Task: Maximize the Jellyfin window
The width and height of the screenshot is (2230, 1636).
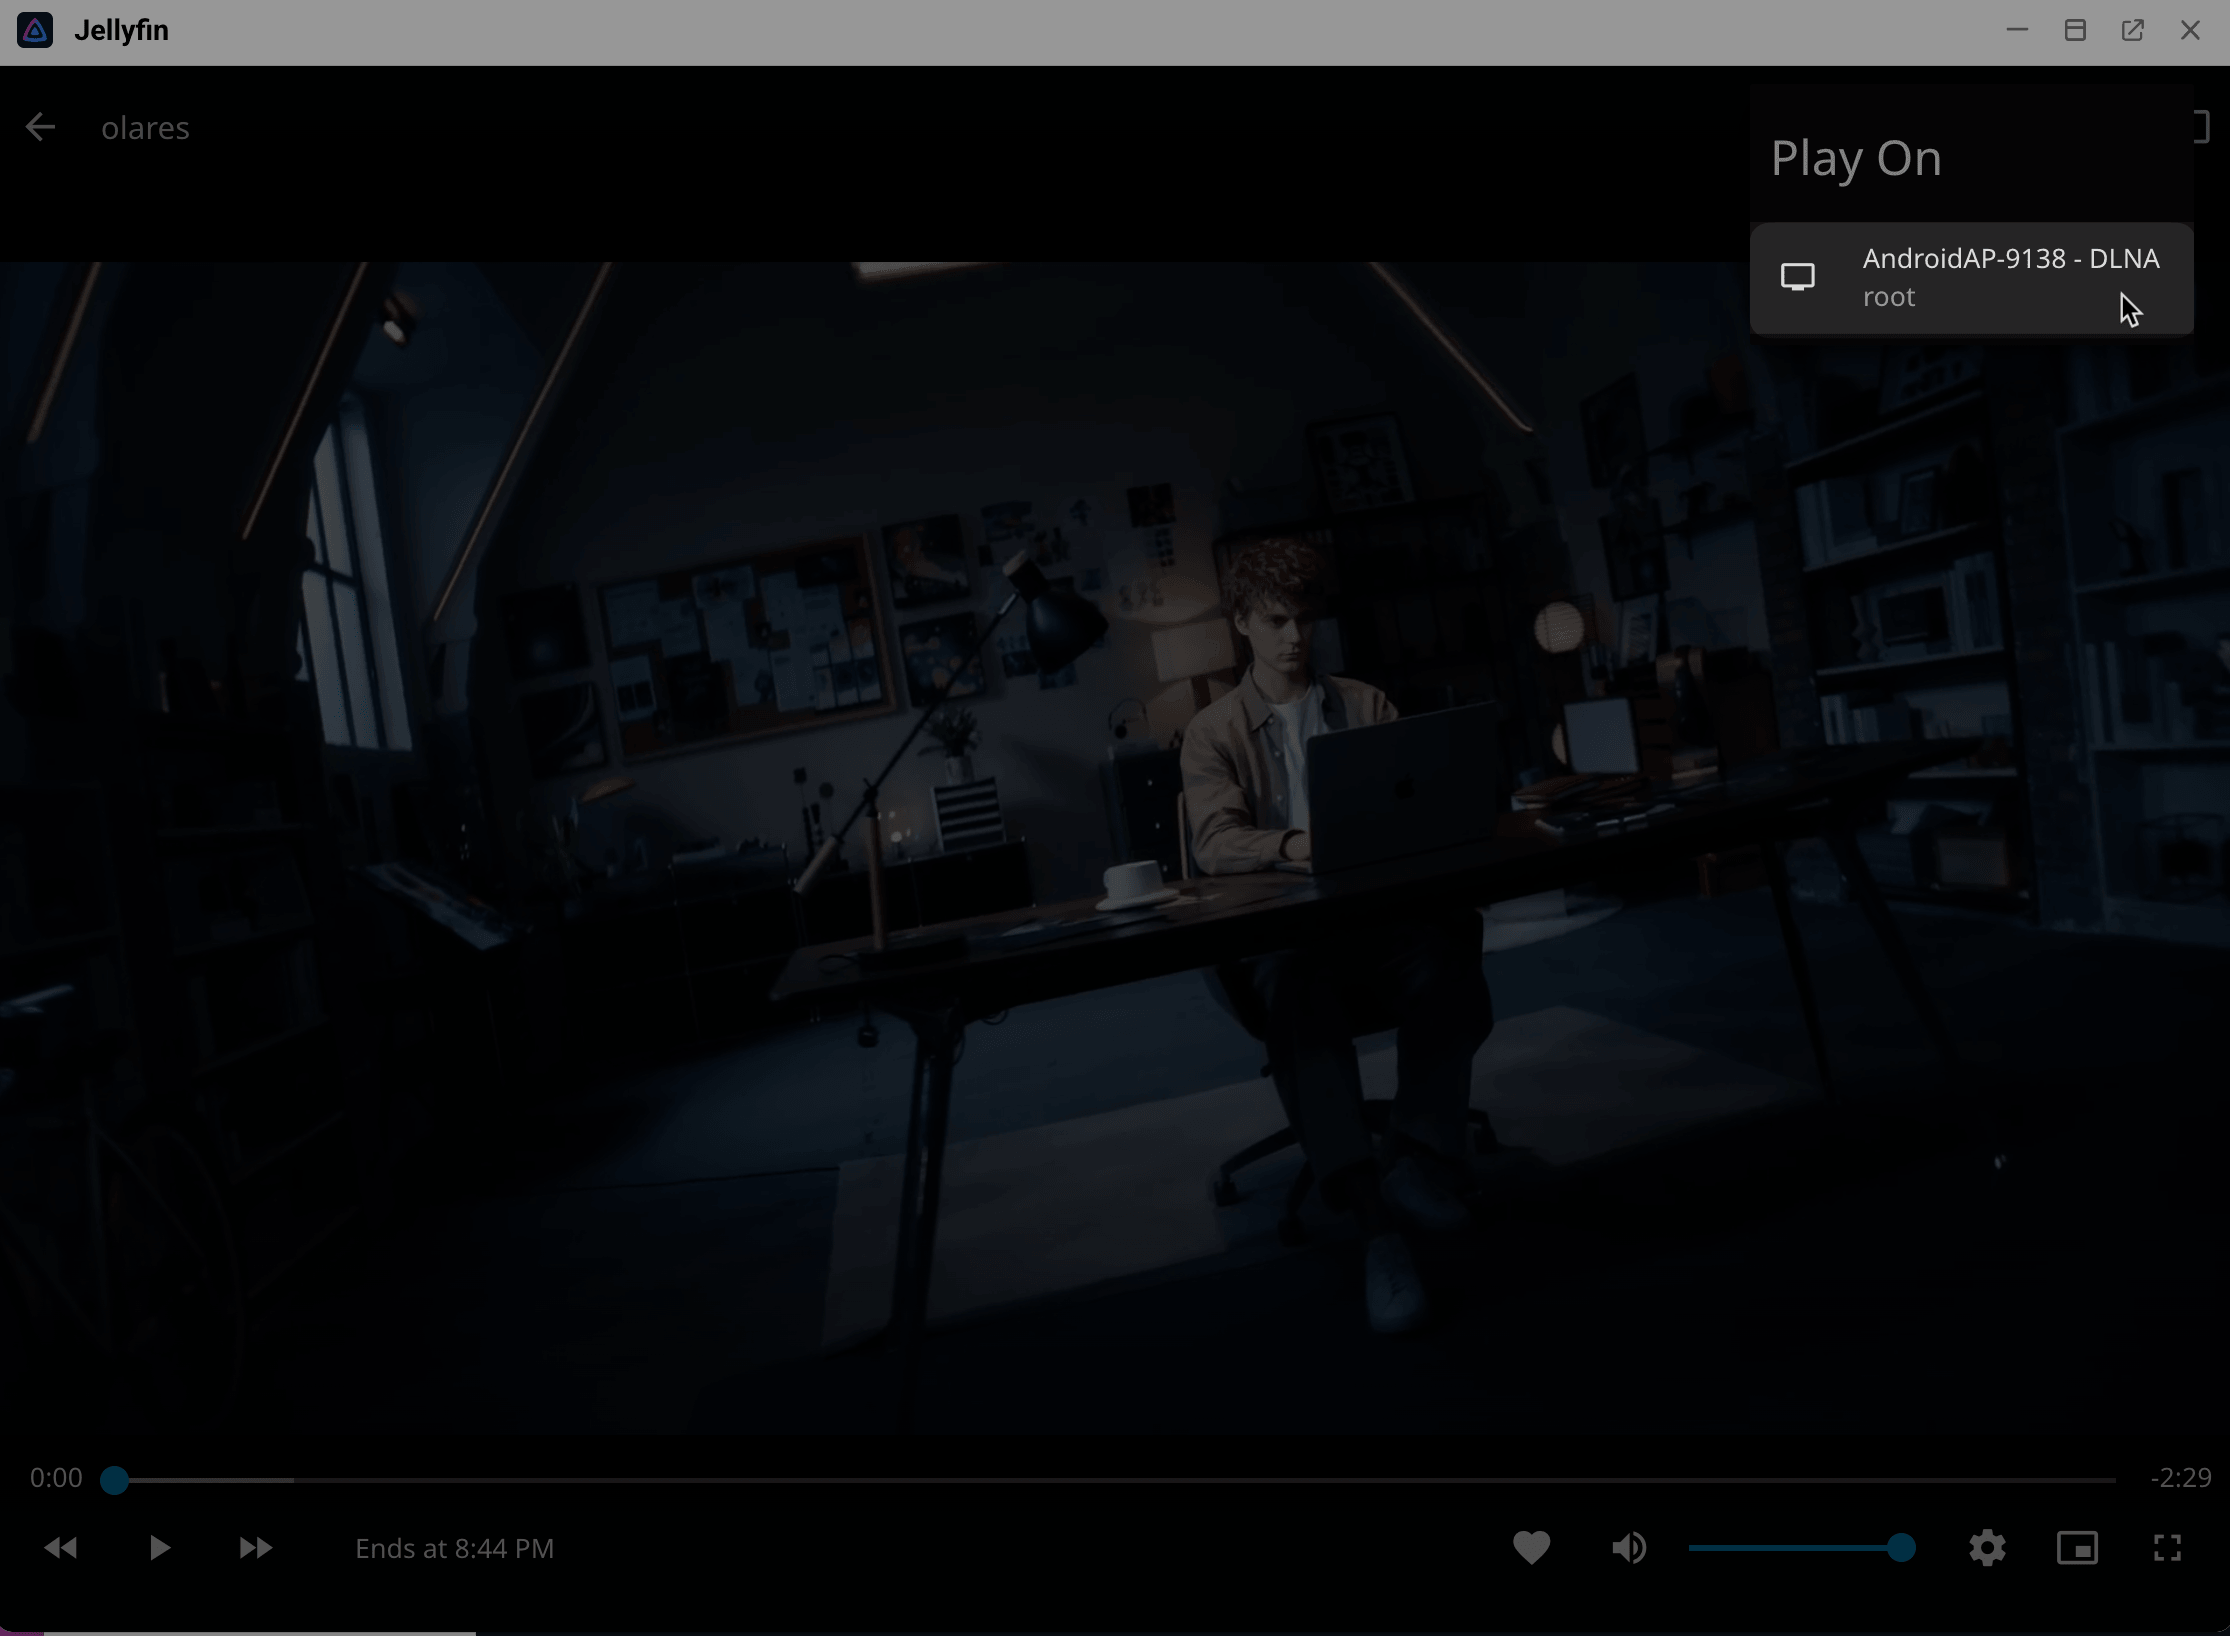Action: click(2074, 31)
